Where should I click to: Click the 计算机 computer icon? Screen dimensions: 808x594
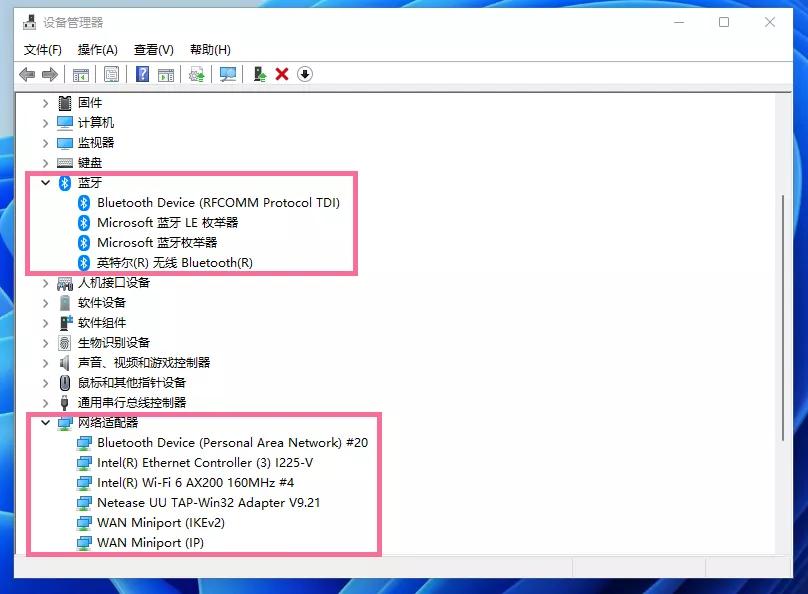(x=64, y=123)
